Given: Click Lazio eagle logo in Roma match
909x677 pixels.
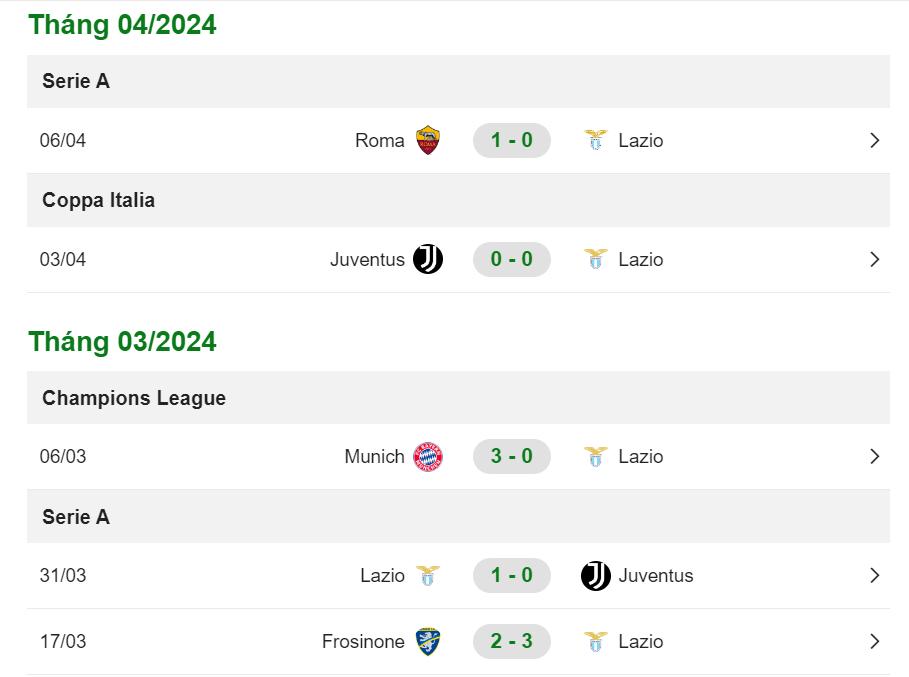Looking at the screenshot, I should pos(595,140).
